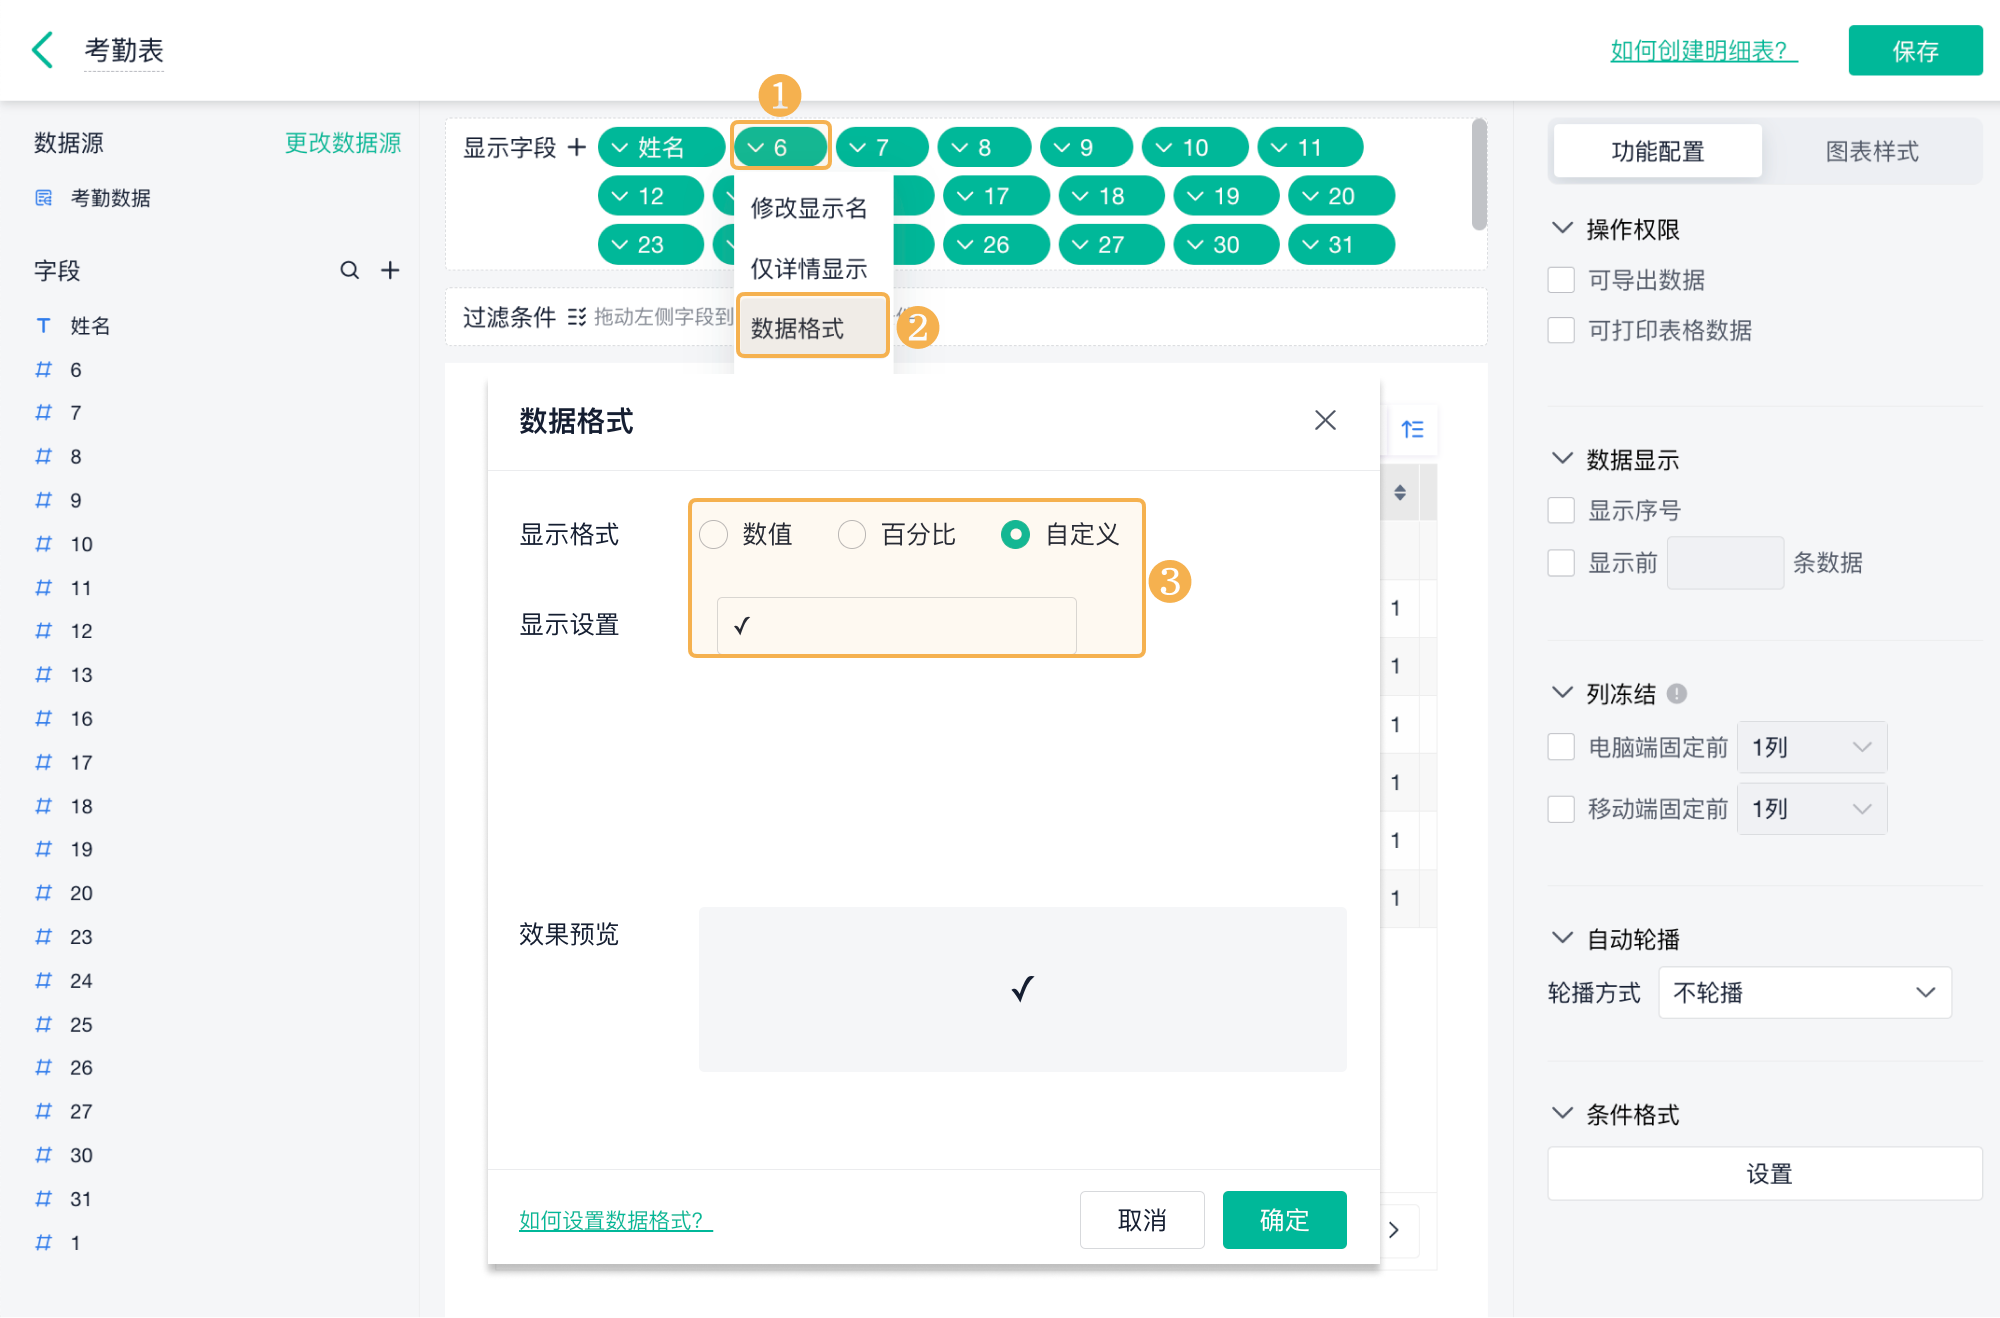Click the 显示设置 input field
The width and height of the screenshot is (2000, 1318).
point(896,626)
